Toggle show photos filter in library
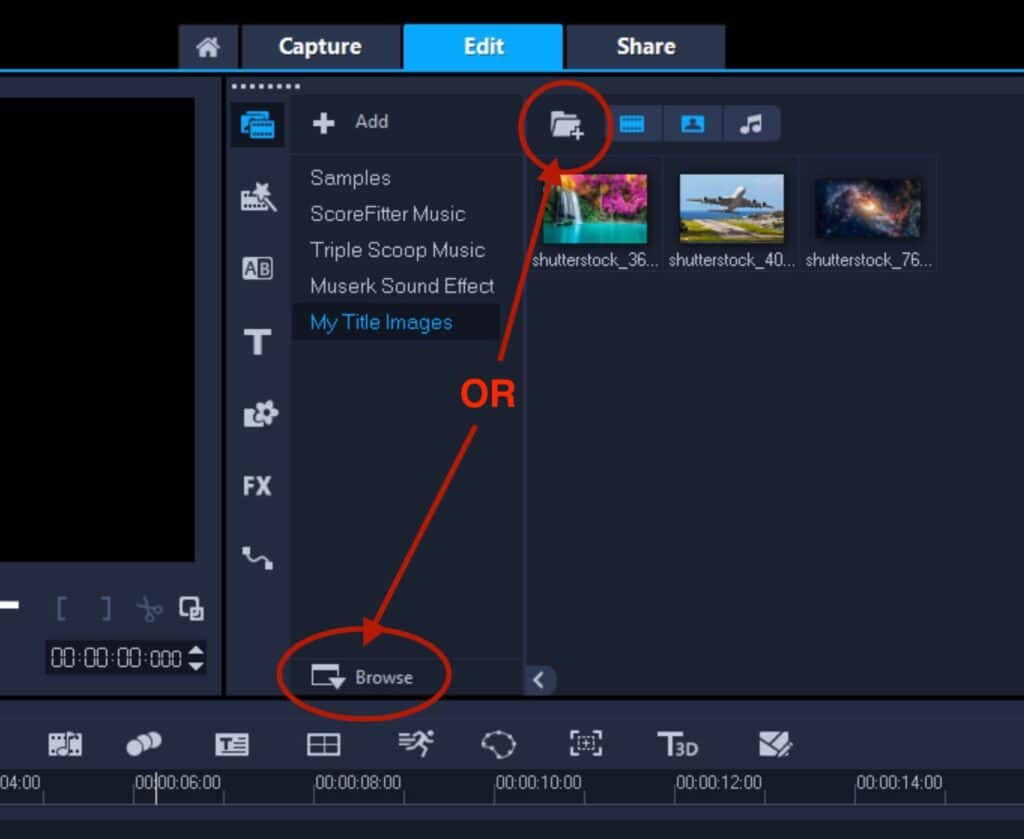Screen dimensions: 1024x839 pyautogui.click(x=694, y=124)
